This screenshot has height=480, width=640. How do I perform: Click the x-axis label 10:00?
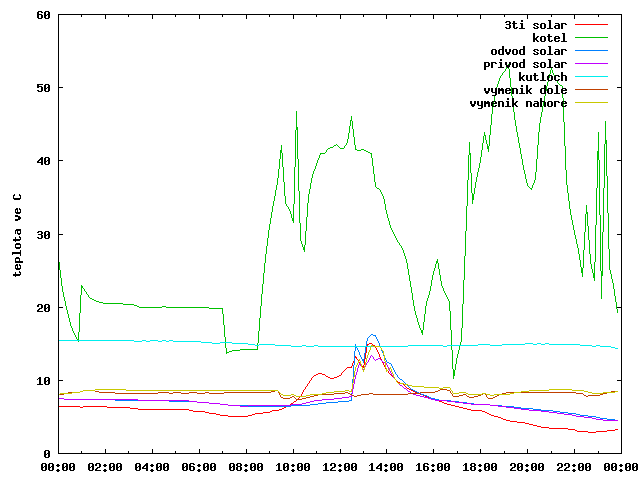click(293, 467)
